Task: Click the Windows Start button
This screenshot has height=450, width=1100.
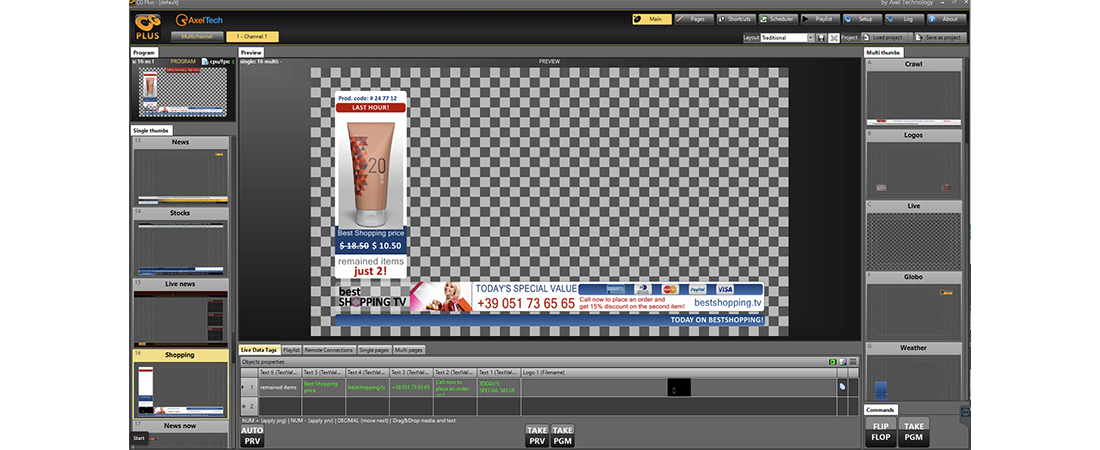Action: click(139, 439)
